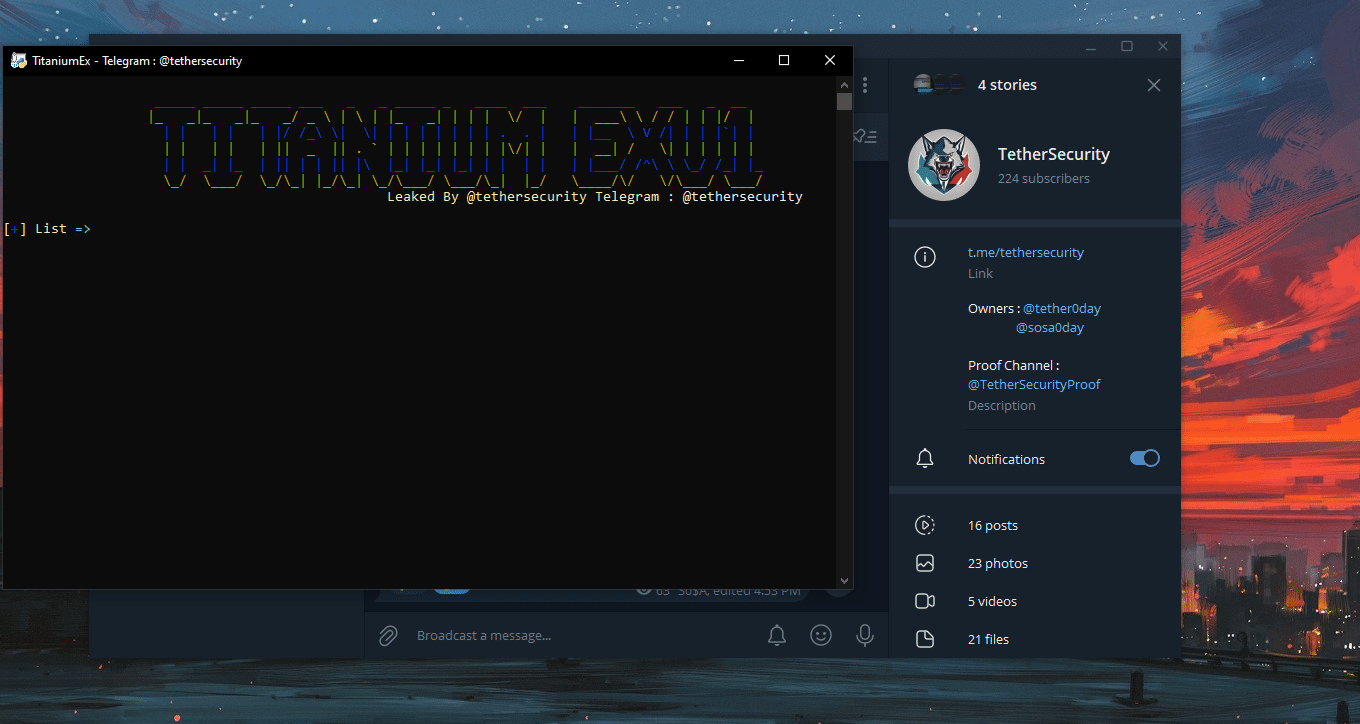
Task: Click the info circle icon beside link
Action: click(925, 258)
